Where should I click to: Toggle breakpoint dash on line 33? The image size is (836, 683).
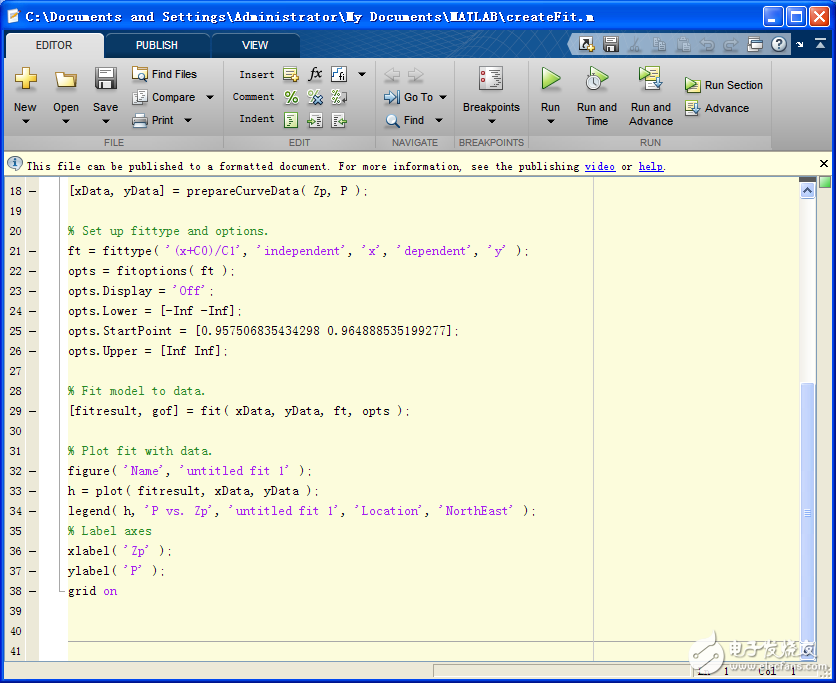point(32,491)
